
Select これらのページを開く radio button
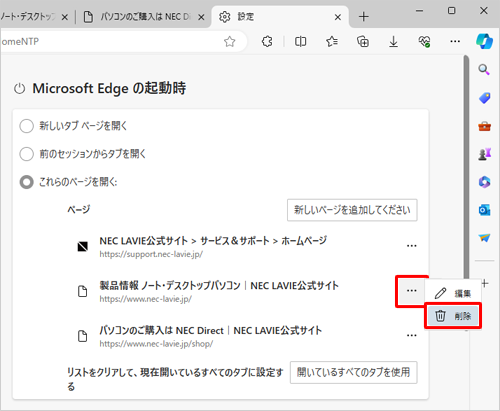click(26, 182)
